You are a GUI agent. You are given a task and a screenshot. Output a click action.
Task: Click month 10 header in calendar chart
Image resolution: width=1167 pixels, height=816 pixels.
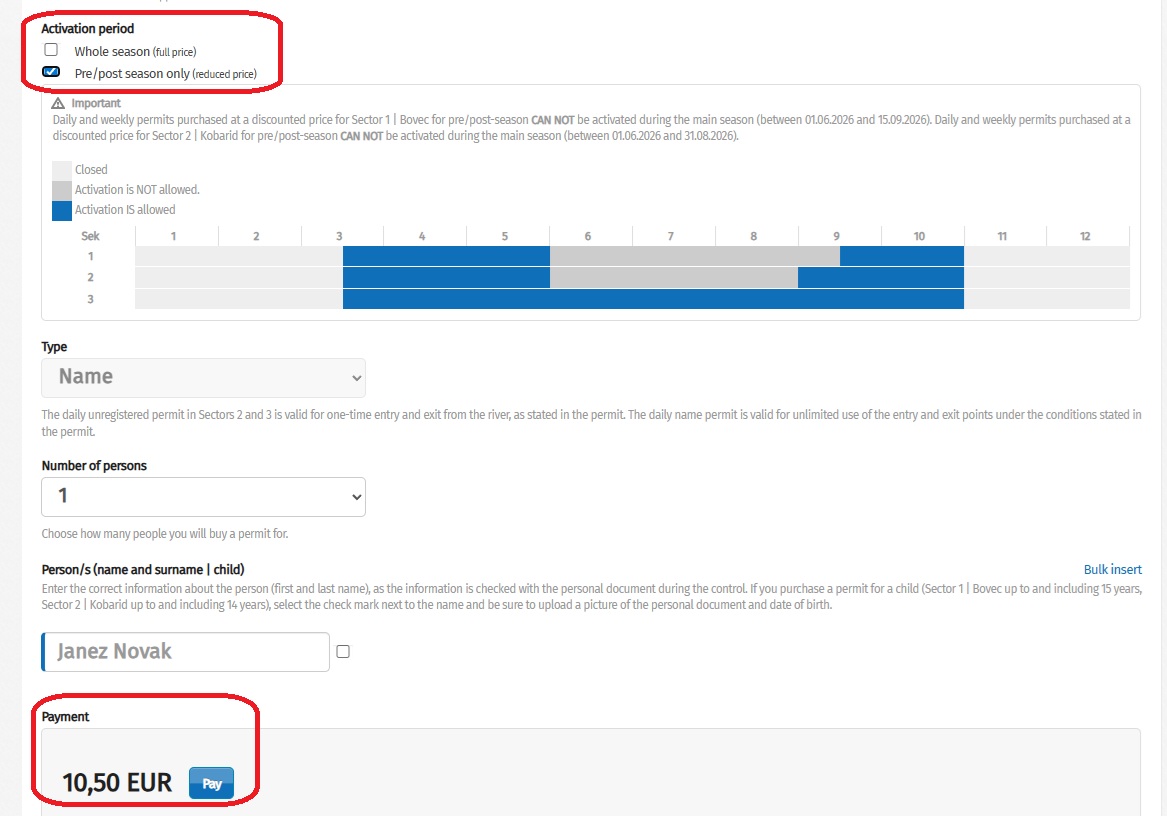[919, 236]
